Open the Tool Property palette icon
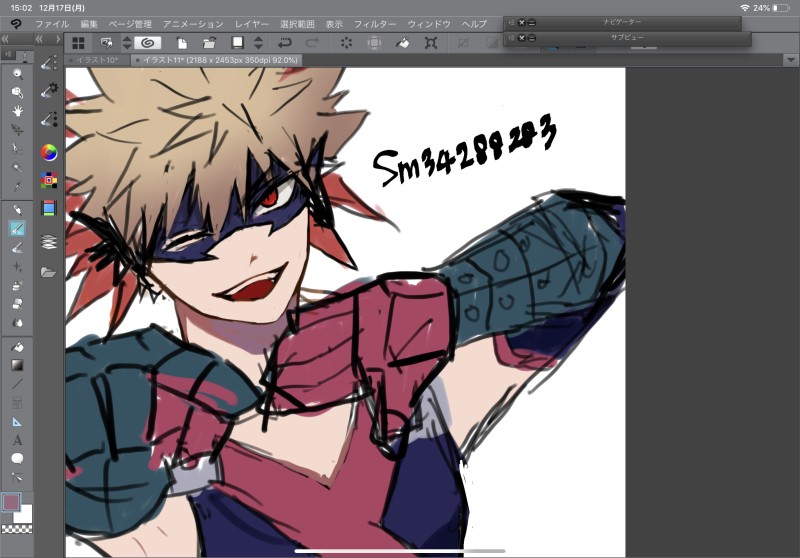 tap(49, 91)
